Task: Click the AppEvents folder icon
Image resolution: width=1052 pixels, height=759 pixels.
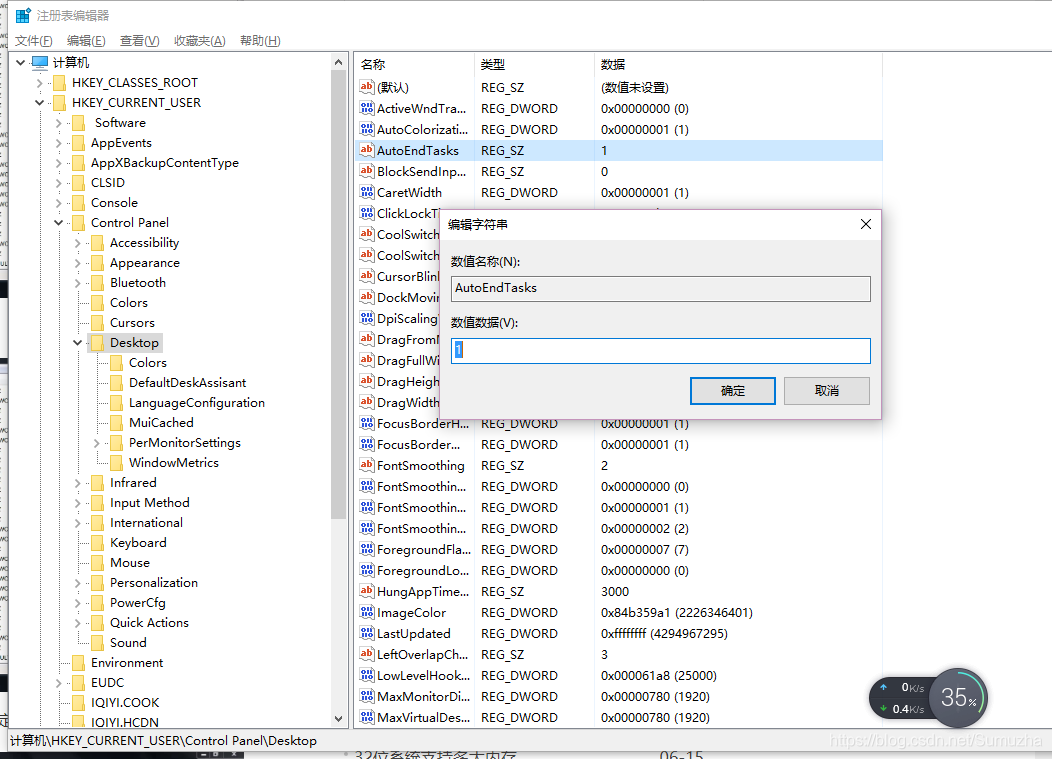Action: point(78,143)
